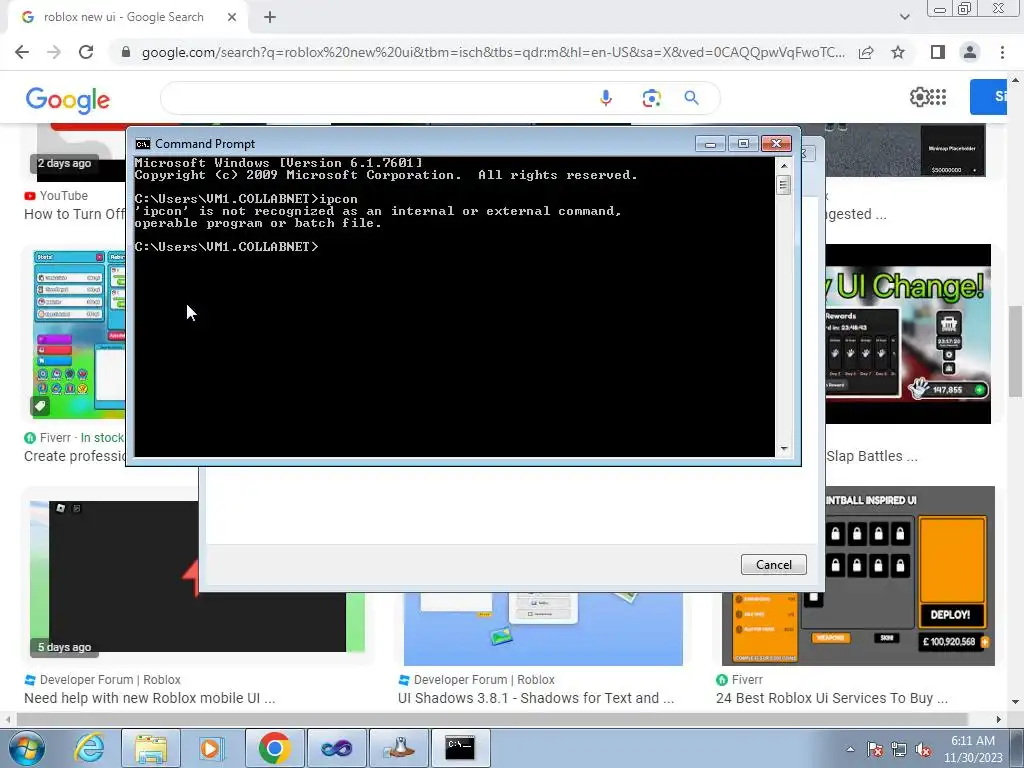The image size is (1024, 768).
Task: Click Chrome vertical scrollbar thumb
Action: (1015, 351)
